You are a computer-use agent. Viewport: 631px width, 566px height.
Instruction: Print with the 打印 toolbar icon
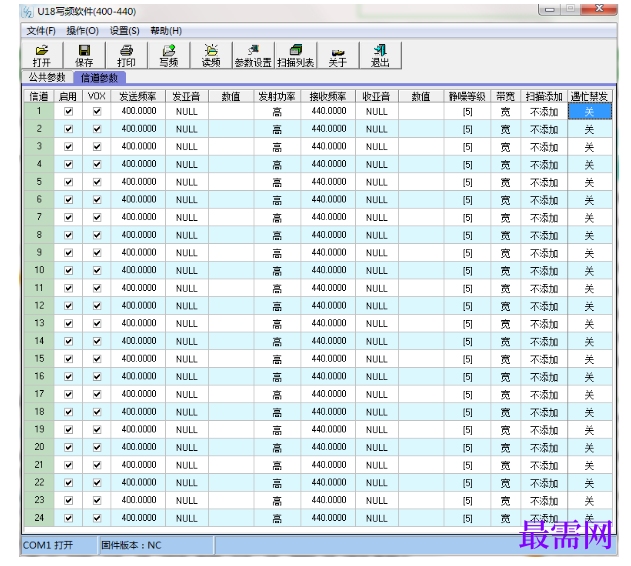pyautogui.click(x=126, y=56)
